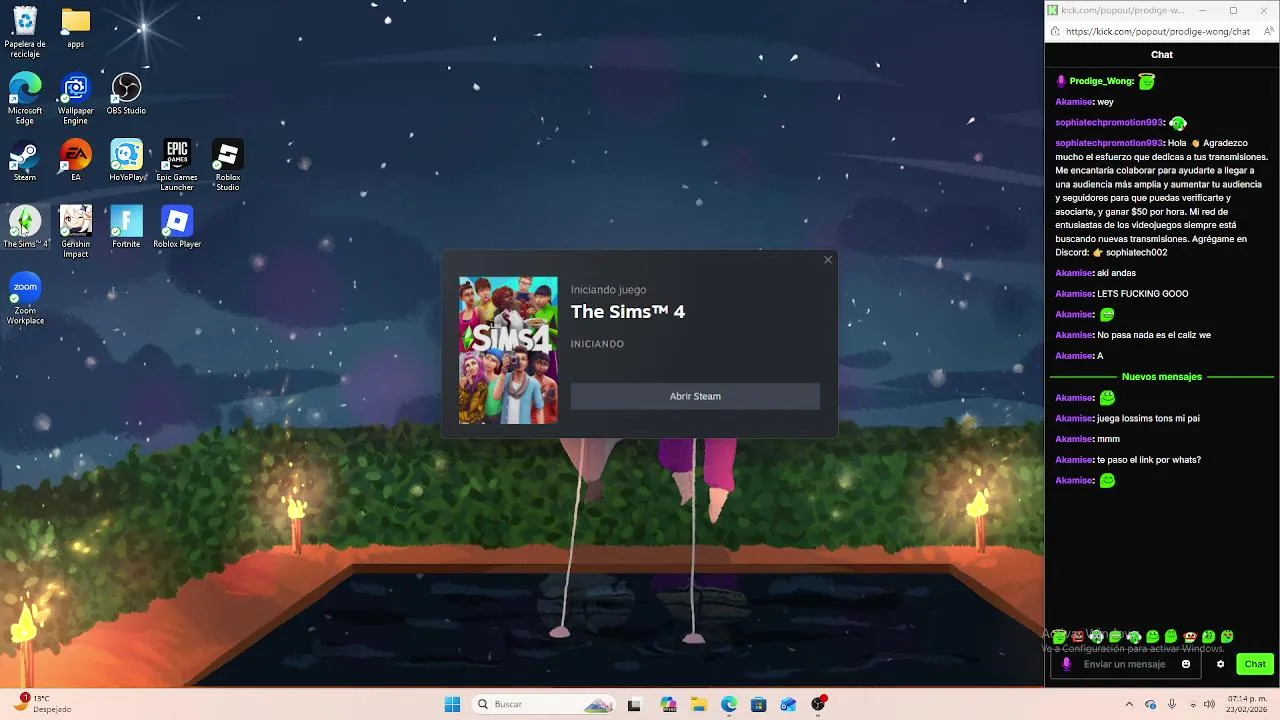1280x720 pixels.
Task: Open Wallpaper Engine desktop shortcut
Action: pos(76,99)
